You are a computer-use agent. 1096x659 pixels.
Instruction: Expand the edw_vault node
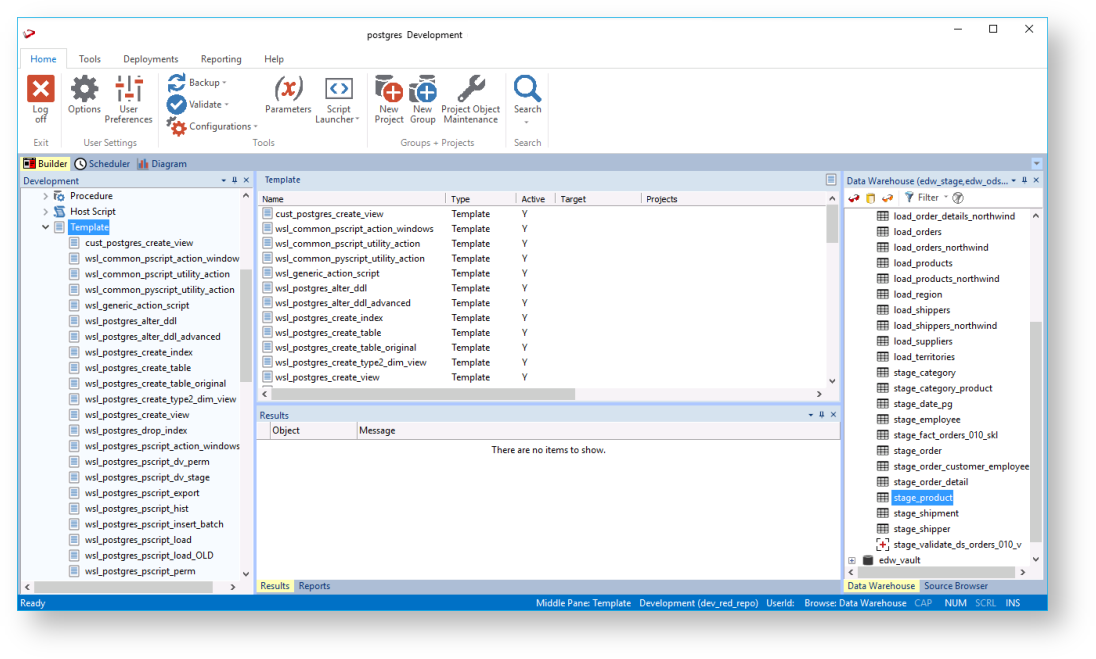pos(852,561)
